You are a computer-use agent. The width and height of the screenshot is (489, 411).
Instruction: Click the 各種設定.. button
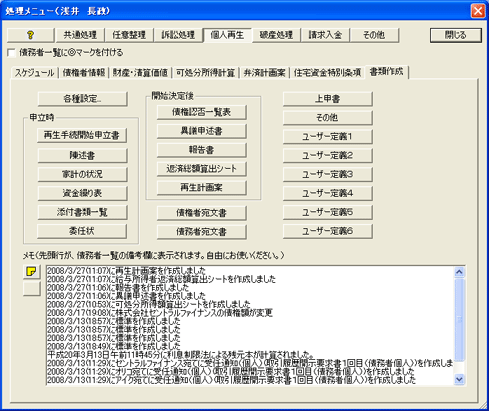click(82, 99)
